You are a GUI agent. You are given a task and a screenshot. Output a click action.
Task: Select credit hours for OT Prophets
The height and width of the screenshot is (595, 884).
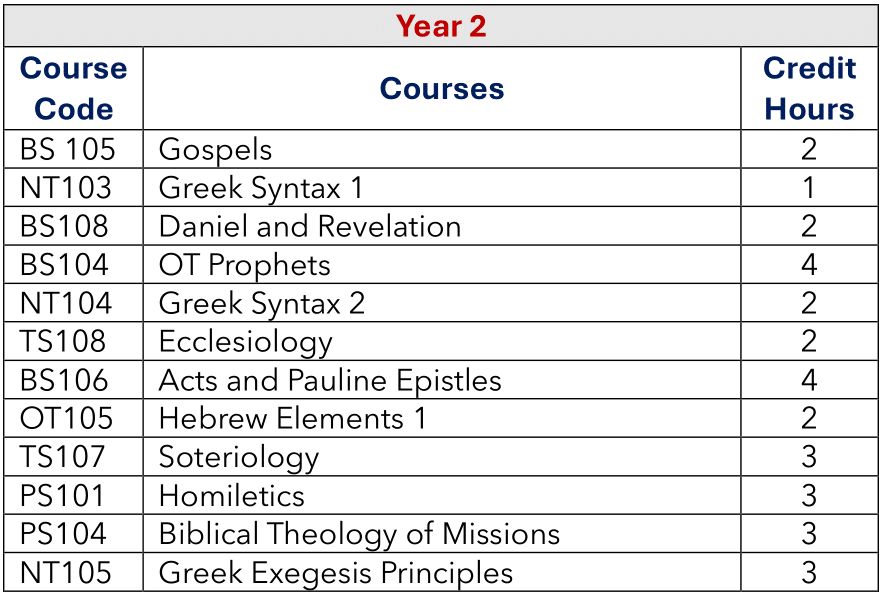click(809, 265)
